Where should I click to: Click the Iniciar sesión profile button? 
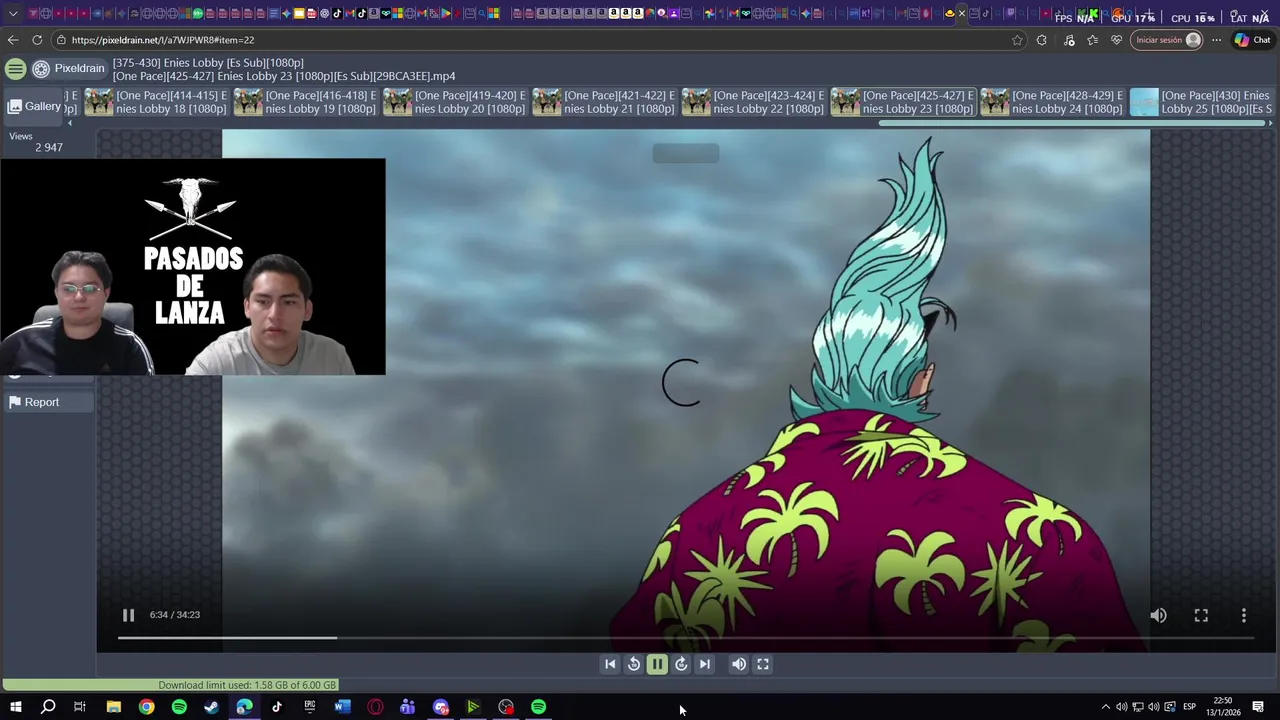pos(1166,40)
